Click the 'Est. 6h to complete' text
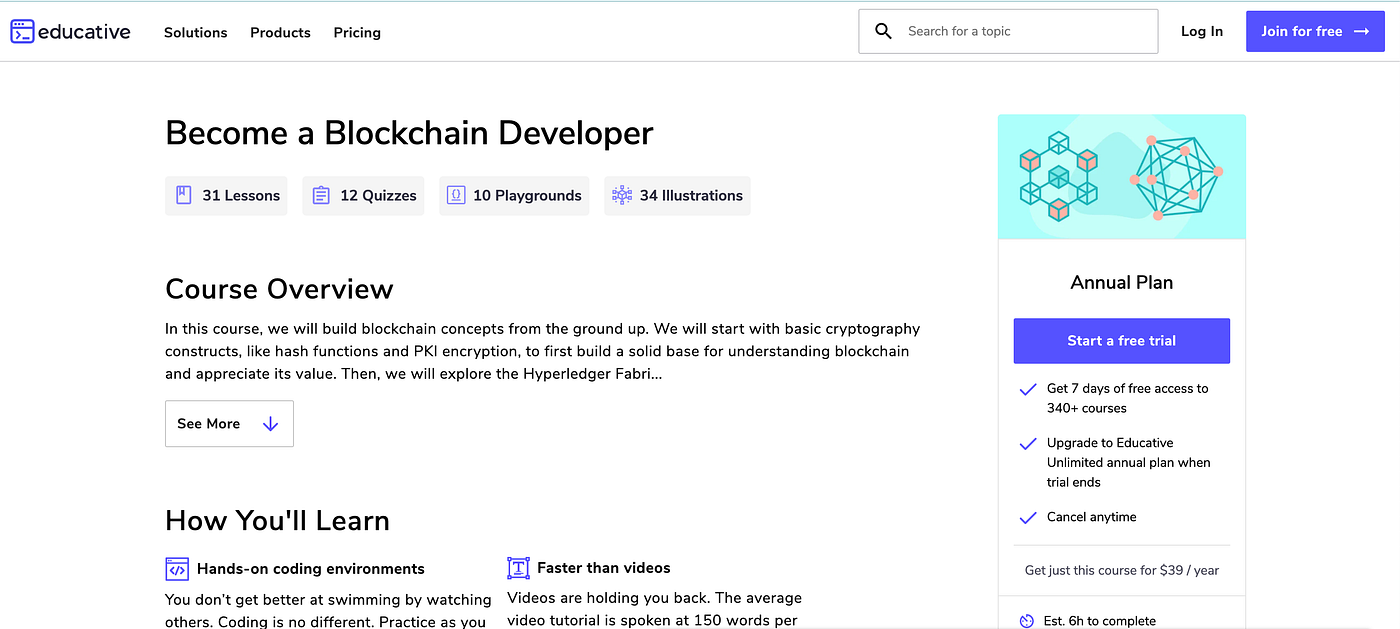Screen dimensions: 1400x629 coord(1099,621)
